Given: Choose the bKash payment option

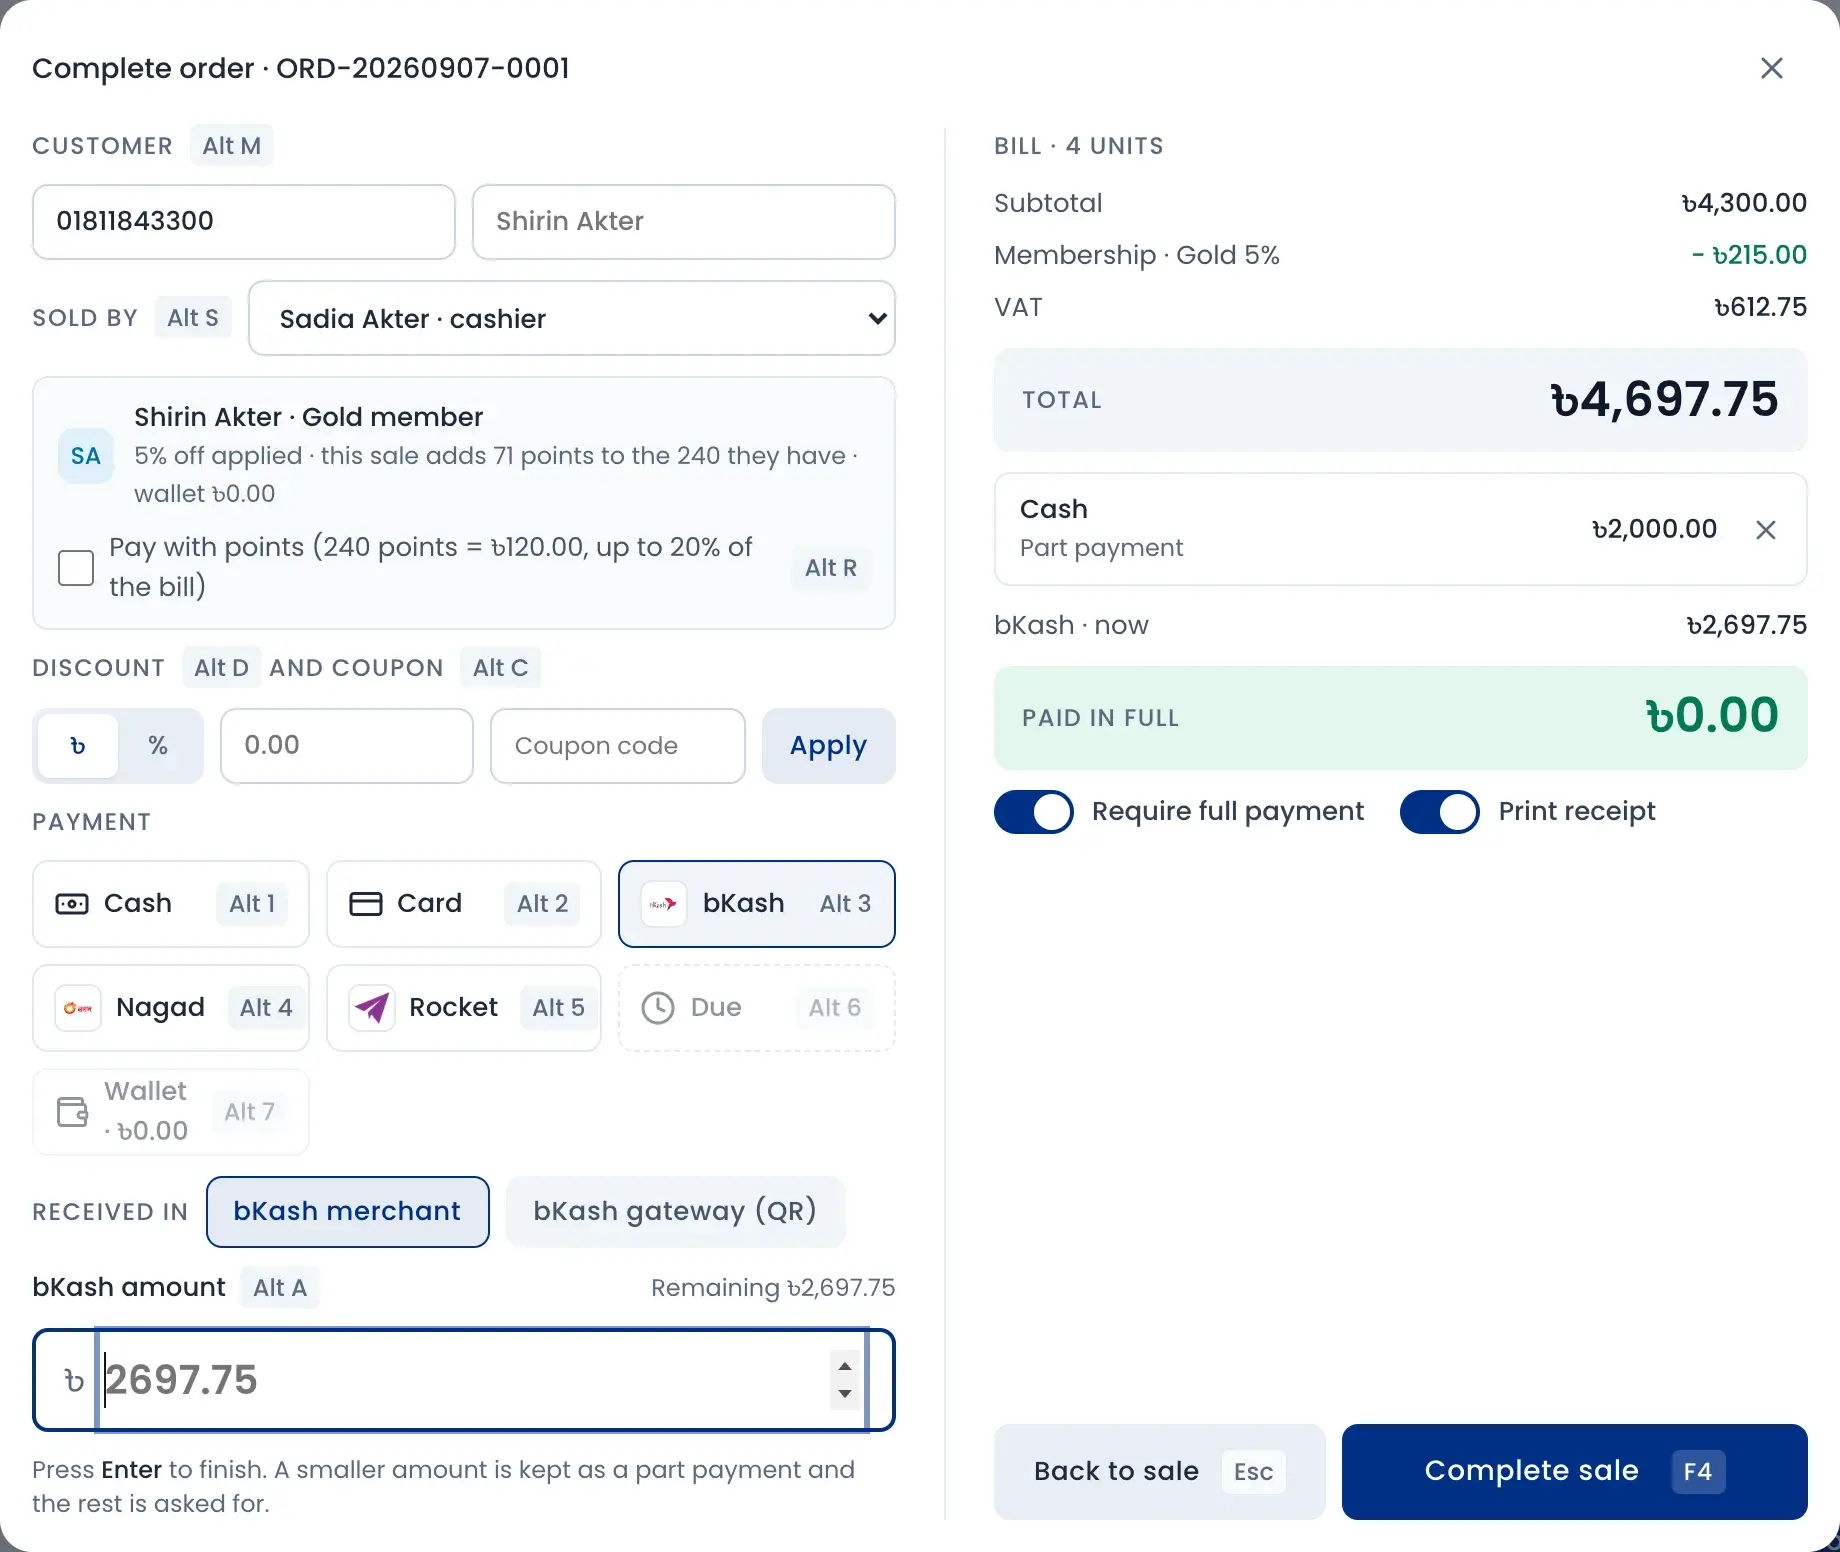Looking at the screenshot, I should [x=757, y=904].
